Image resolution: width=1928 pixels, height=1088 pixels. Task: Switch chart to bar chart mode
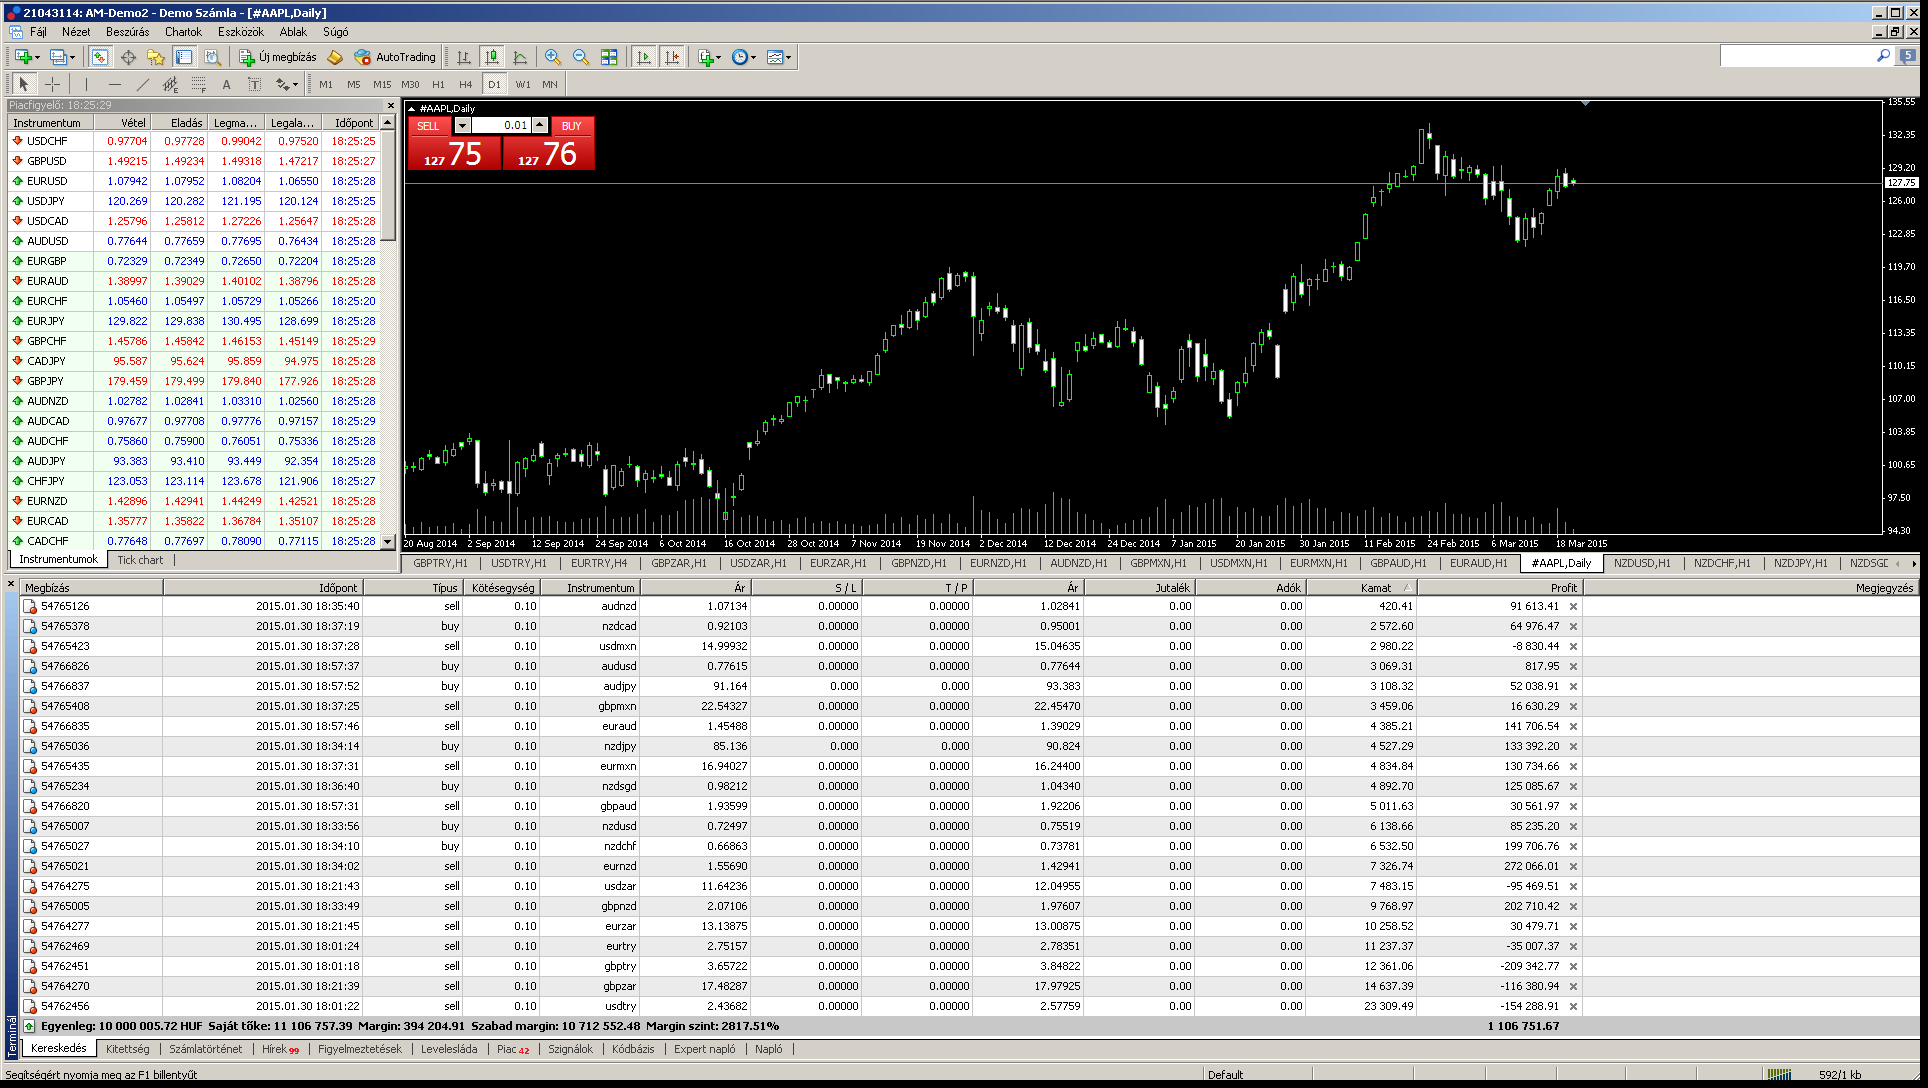click(464, 57)
